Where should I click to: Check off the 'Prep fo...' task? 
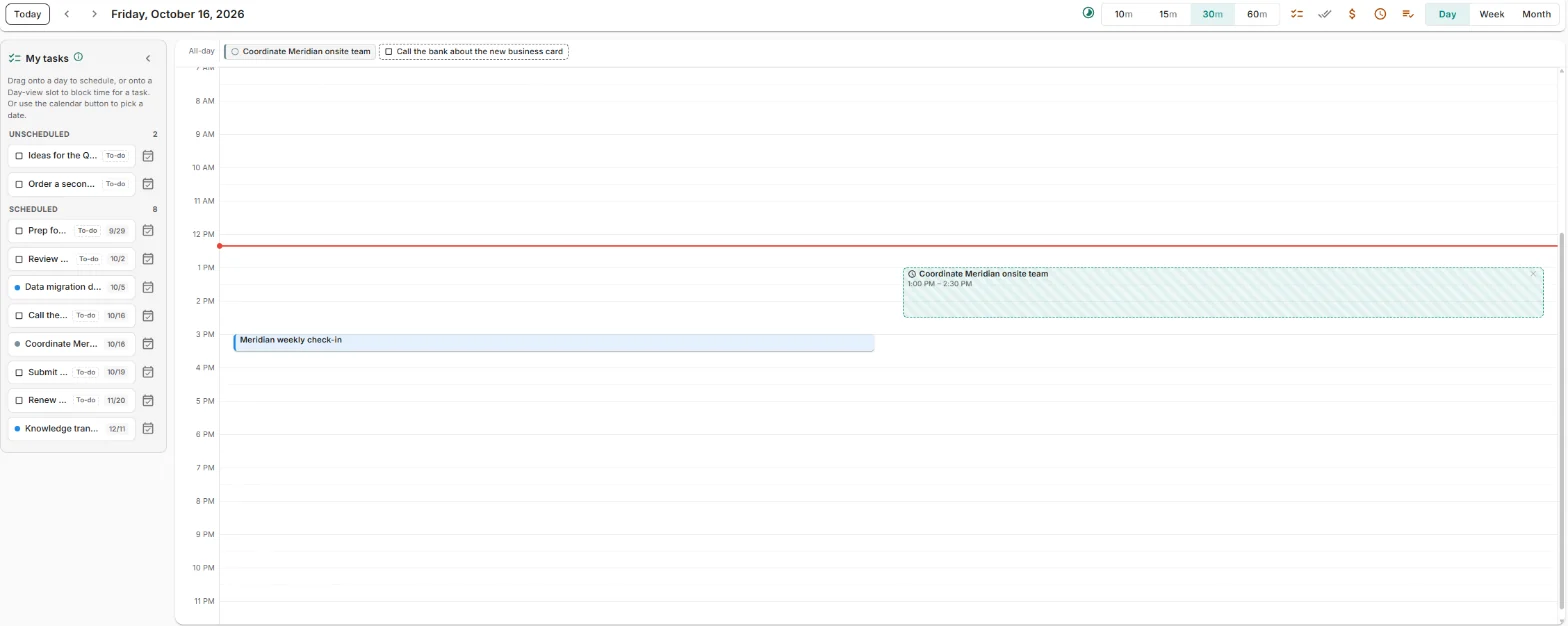coord(19,231)
